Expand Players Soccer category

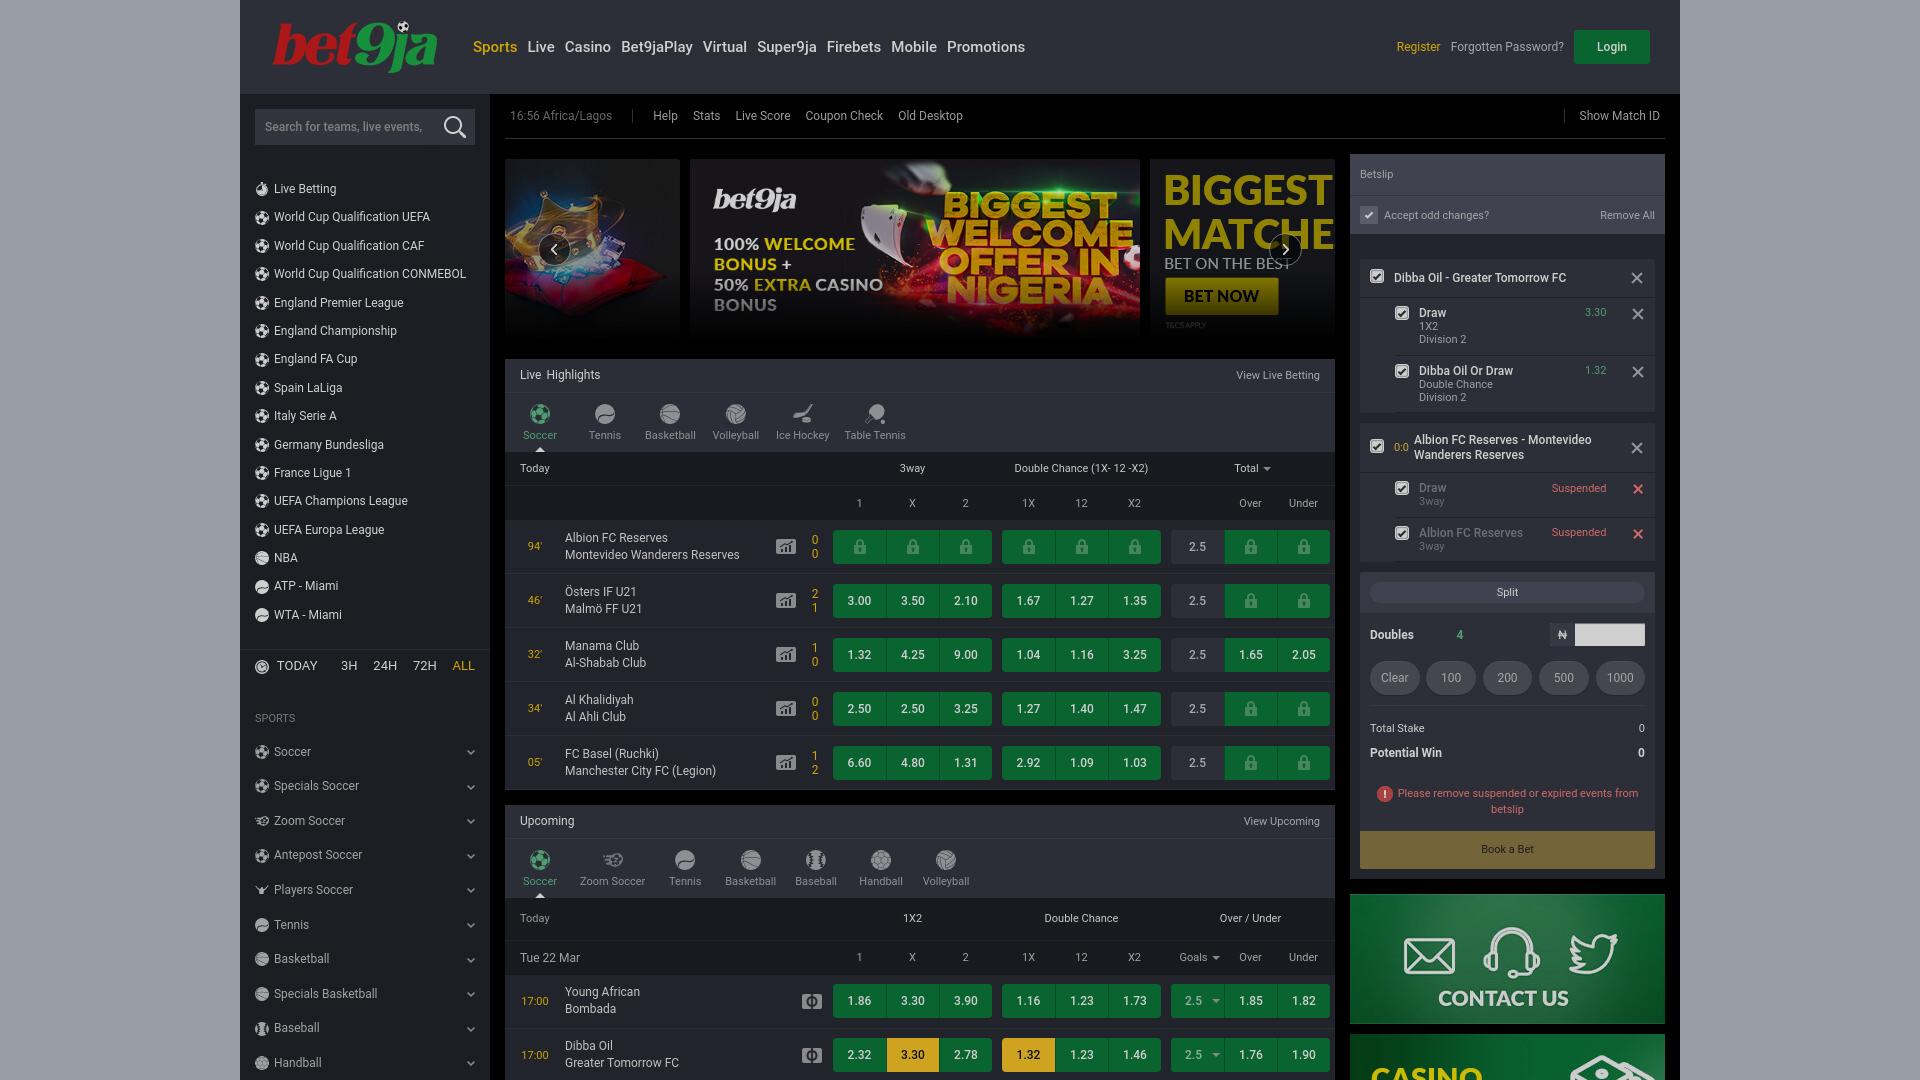[365, 890]
